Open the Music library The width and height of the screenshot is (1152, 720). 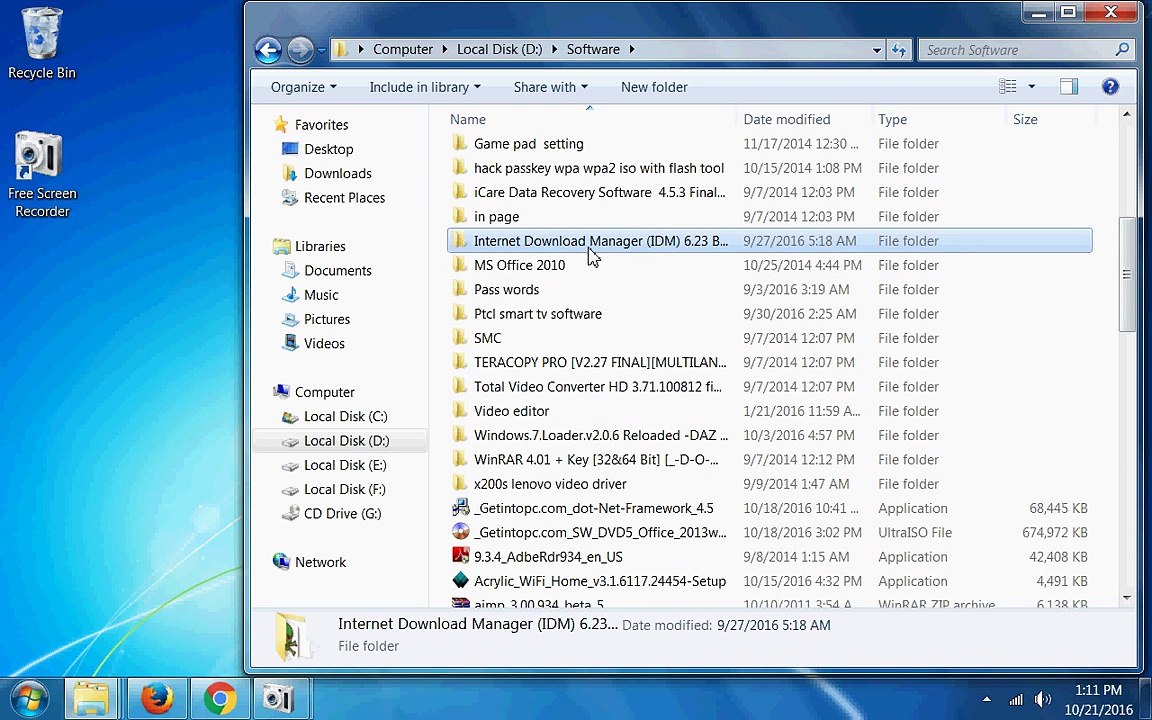[321, 295]
